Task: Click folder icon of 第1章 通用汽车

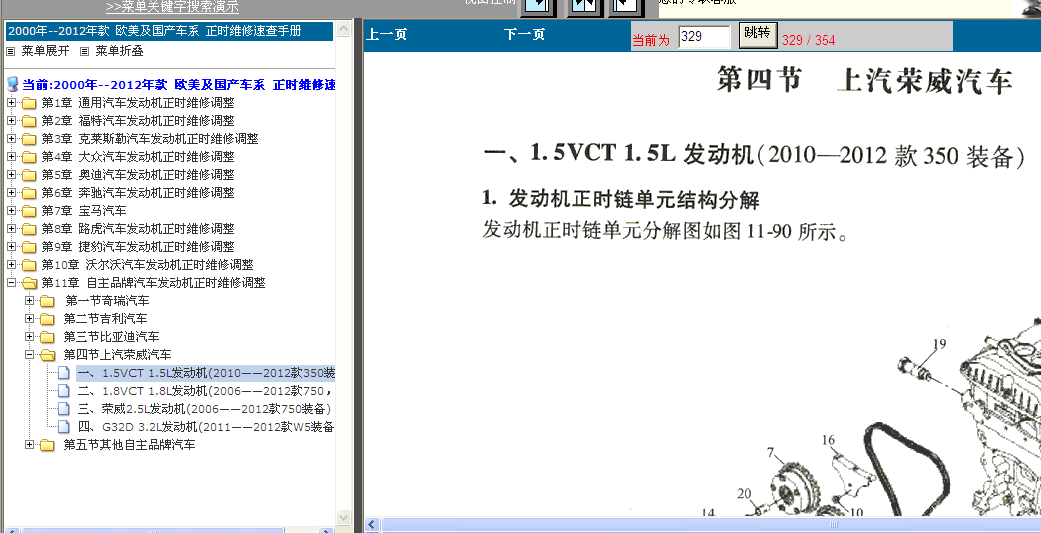Action: coord(29,103)
